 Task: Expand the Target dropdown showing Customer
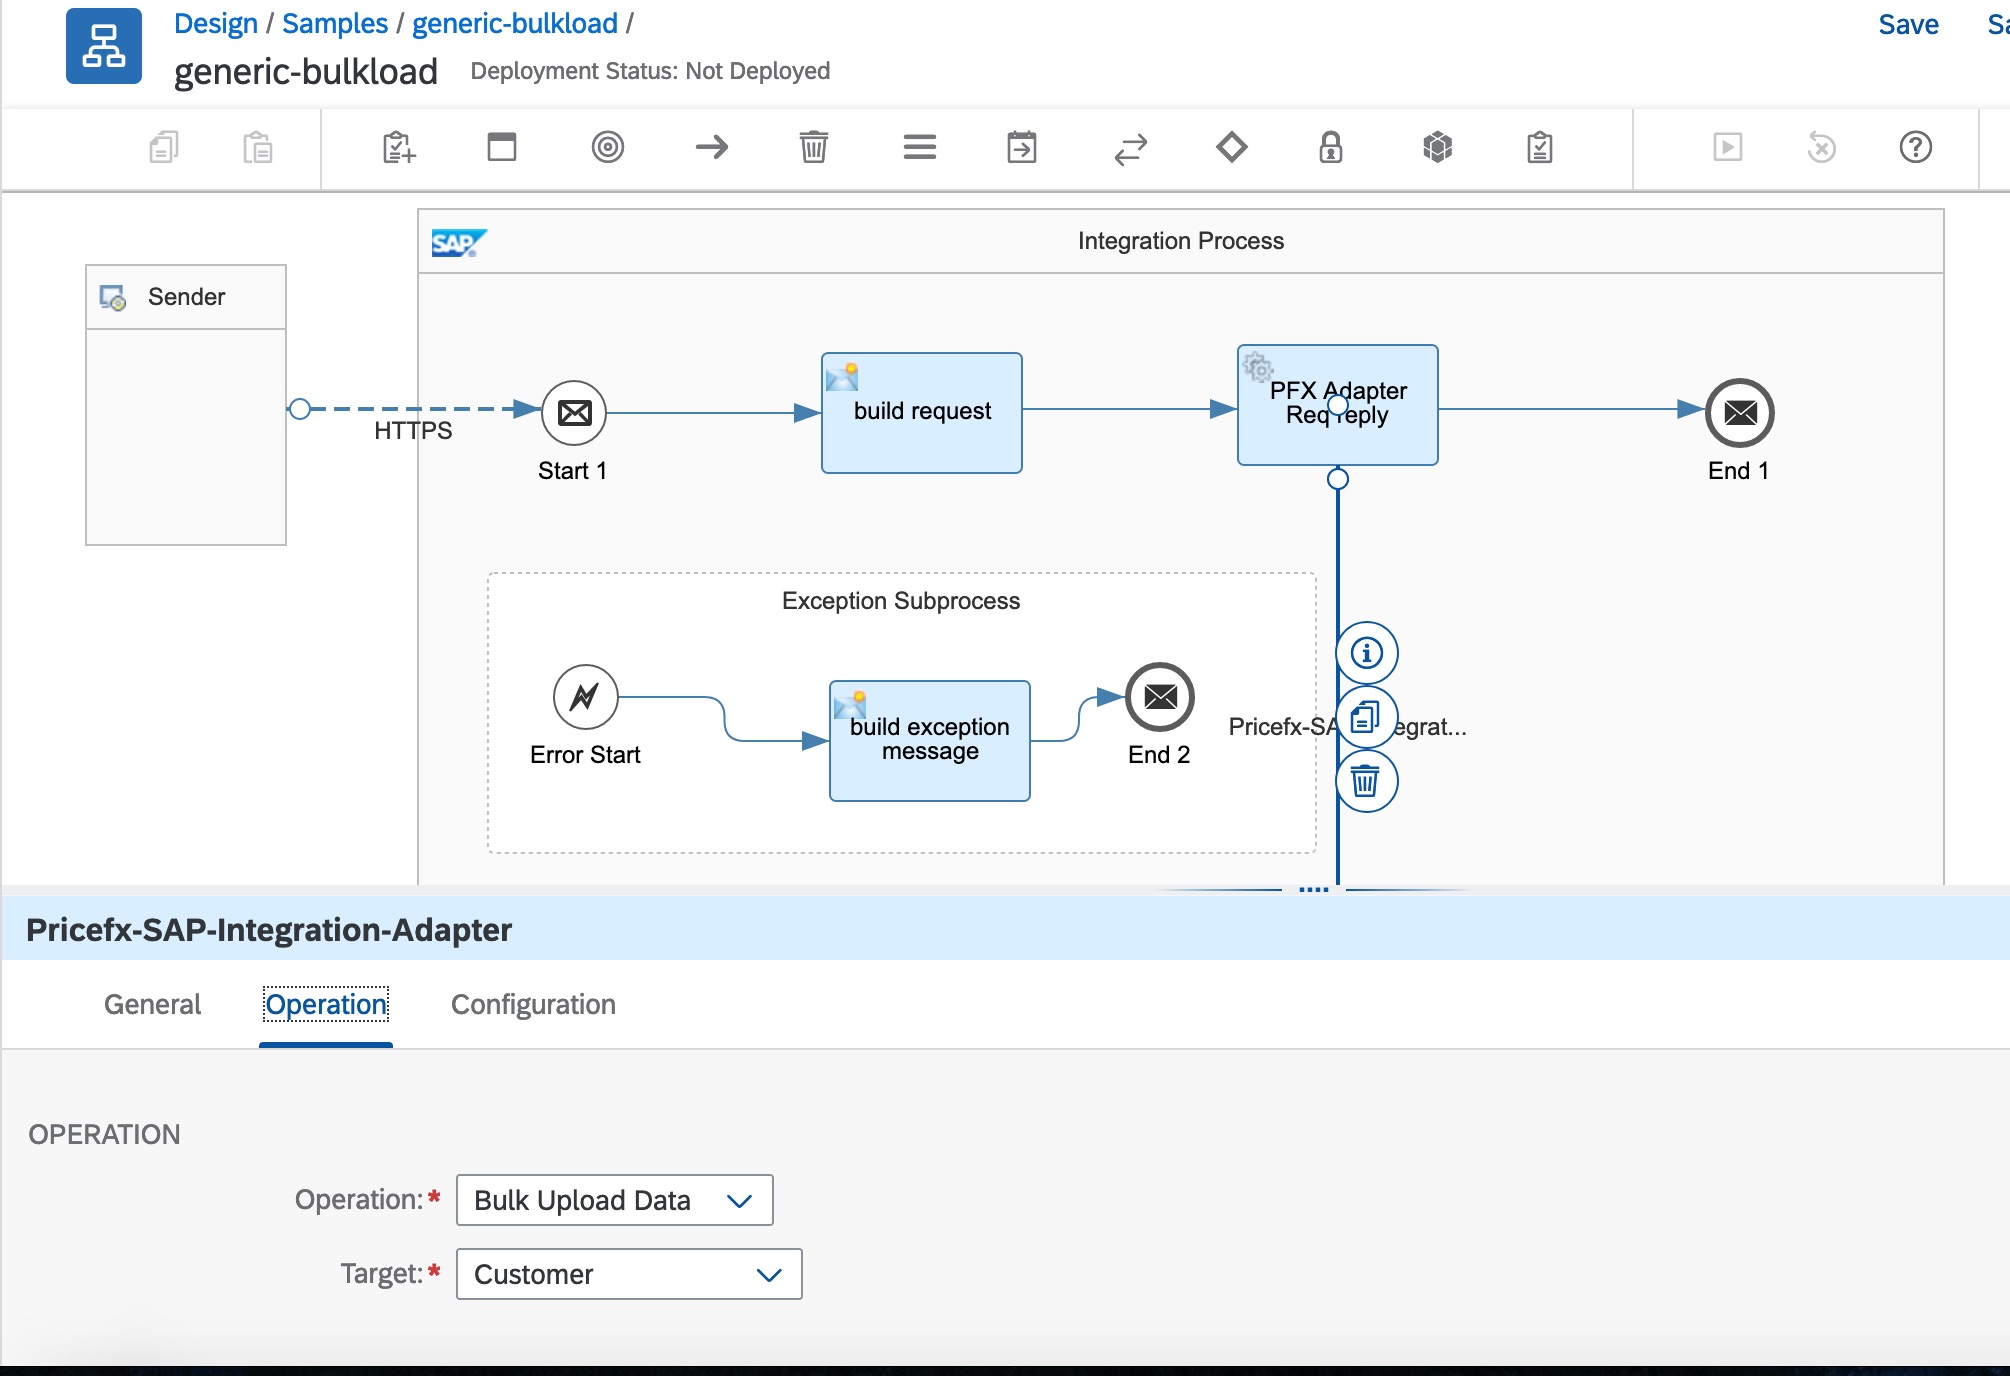(x=628, y=1274)
